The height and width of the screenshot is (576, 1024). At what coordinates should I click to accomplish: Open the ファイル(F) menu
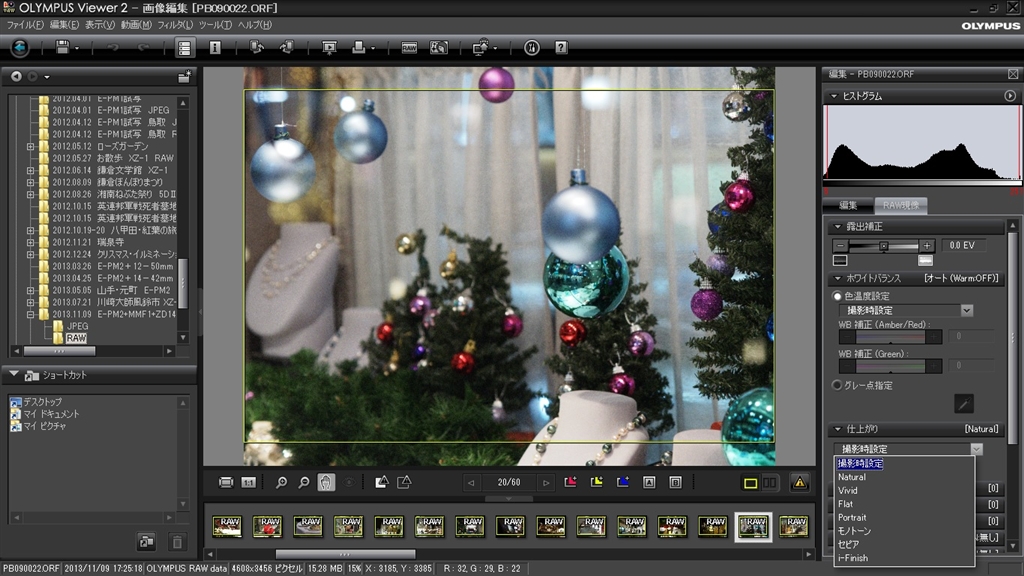click(x=24, y=25)
